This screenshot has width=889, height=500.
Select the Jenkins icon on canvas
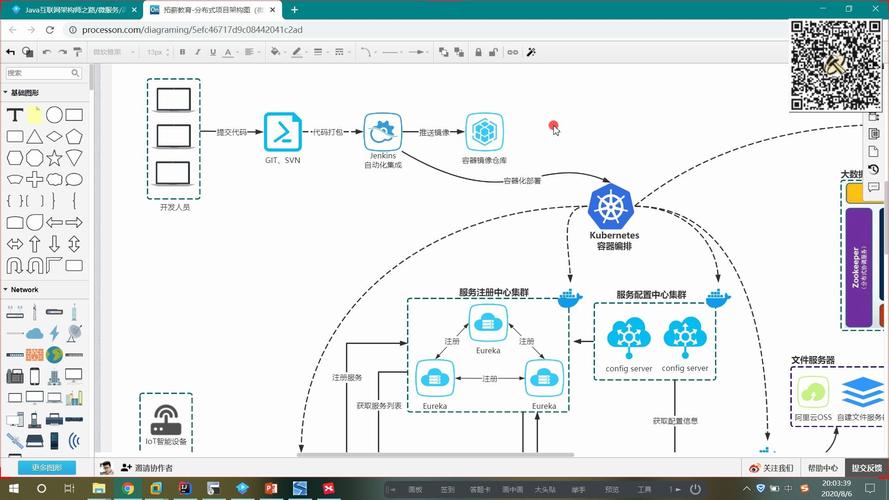383,132
